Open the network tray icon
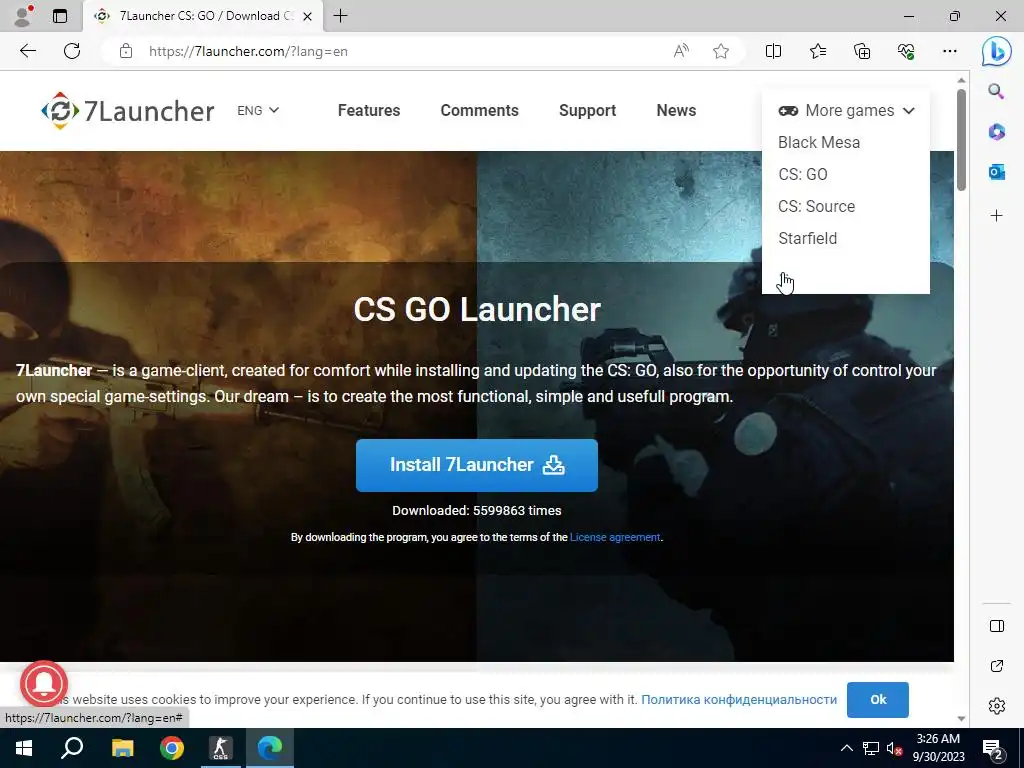Image resolution: width=1024 pixels, height=768 pixels. 871,748
